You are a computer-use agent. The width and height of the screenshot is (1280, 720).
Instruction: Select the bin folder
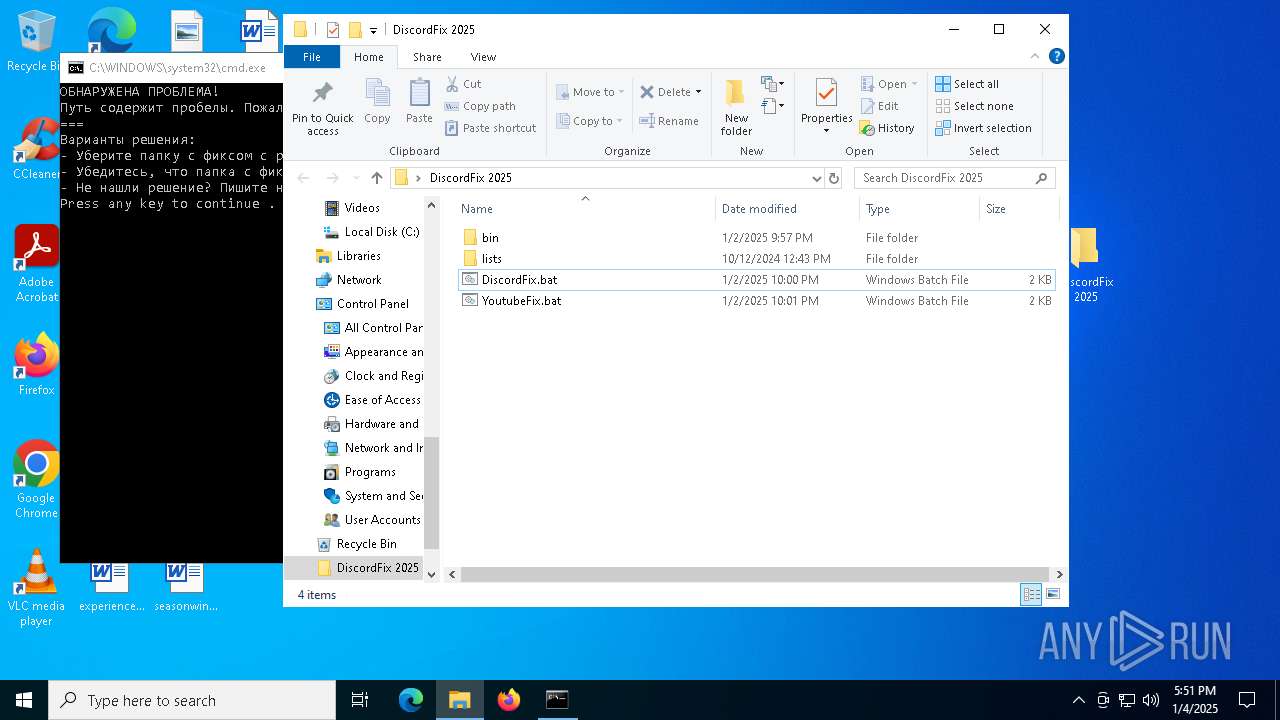coord(756,238)
